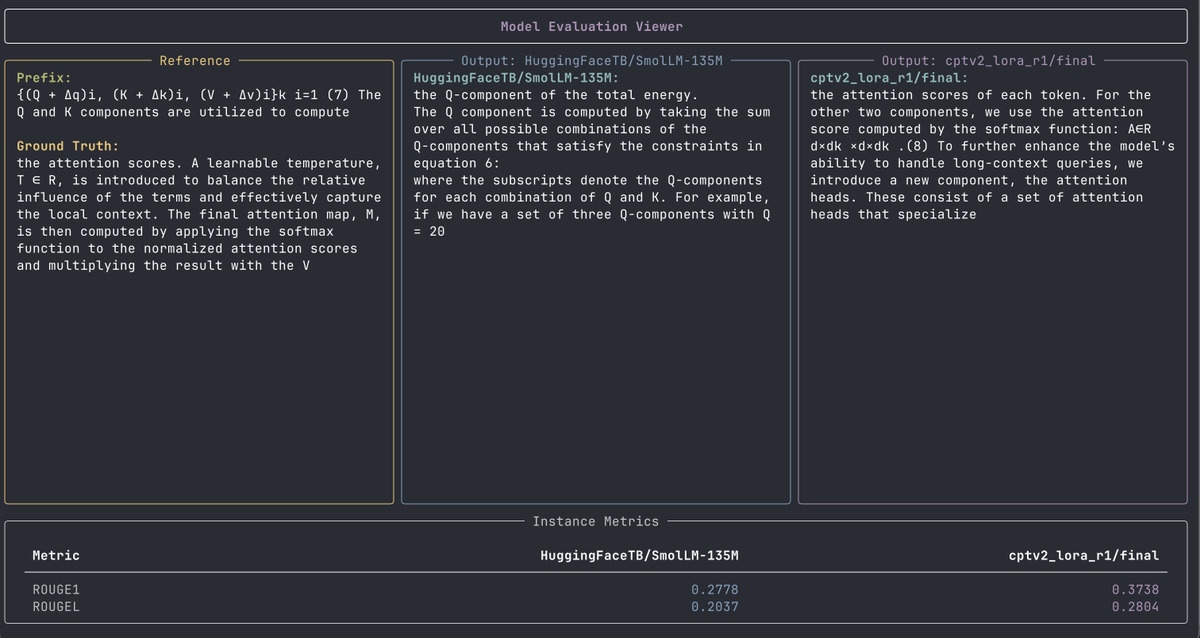Click the line "equation 6:"
Image resolution: width=1200 pixels, height=638 pixels.
(x=457, y=163)
